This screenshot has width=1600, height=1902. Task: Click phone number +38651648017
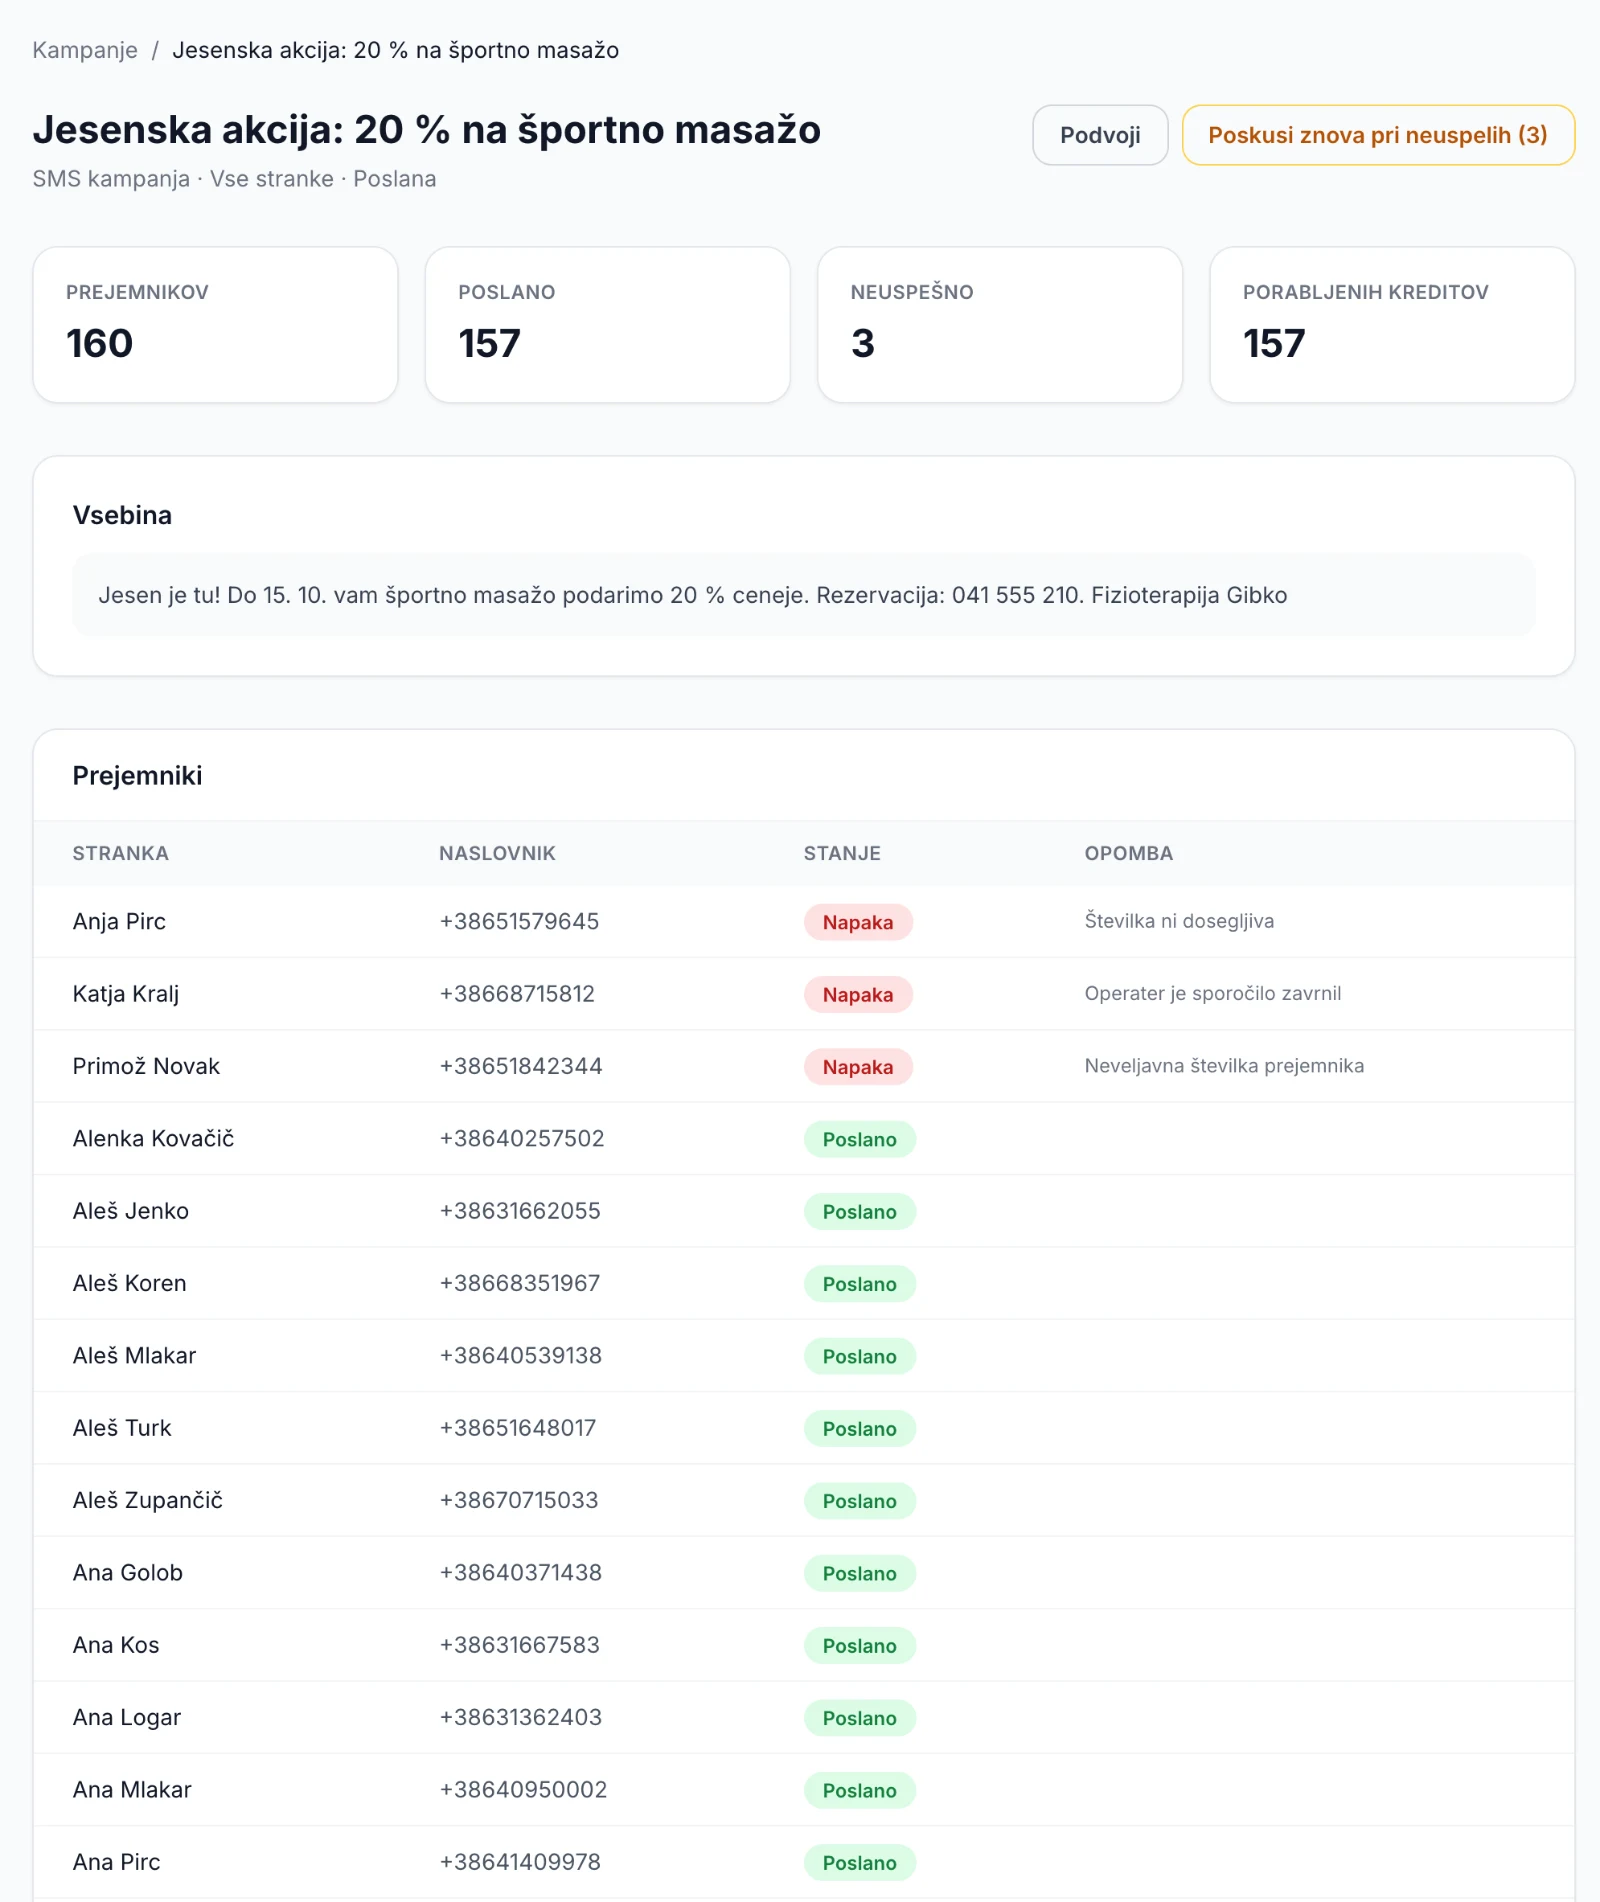pyautogui.click(x=518, y=1428)
